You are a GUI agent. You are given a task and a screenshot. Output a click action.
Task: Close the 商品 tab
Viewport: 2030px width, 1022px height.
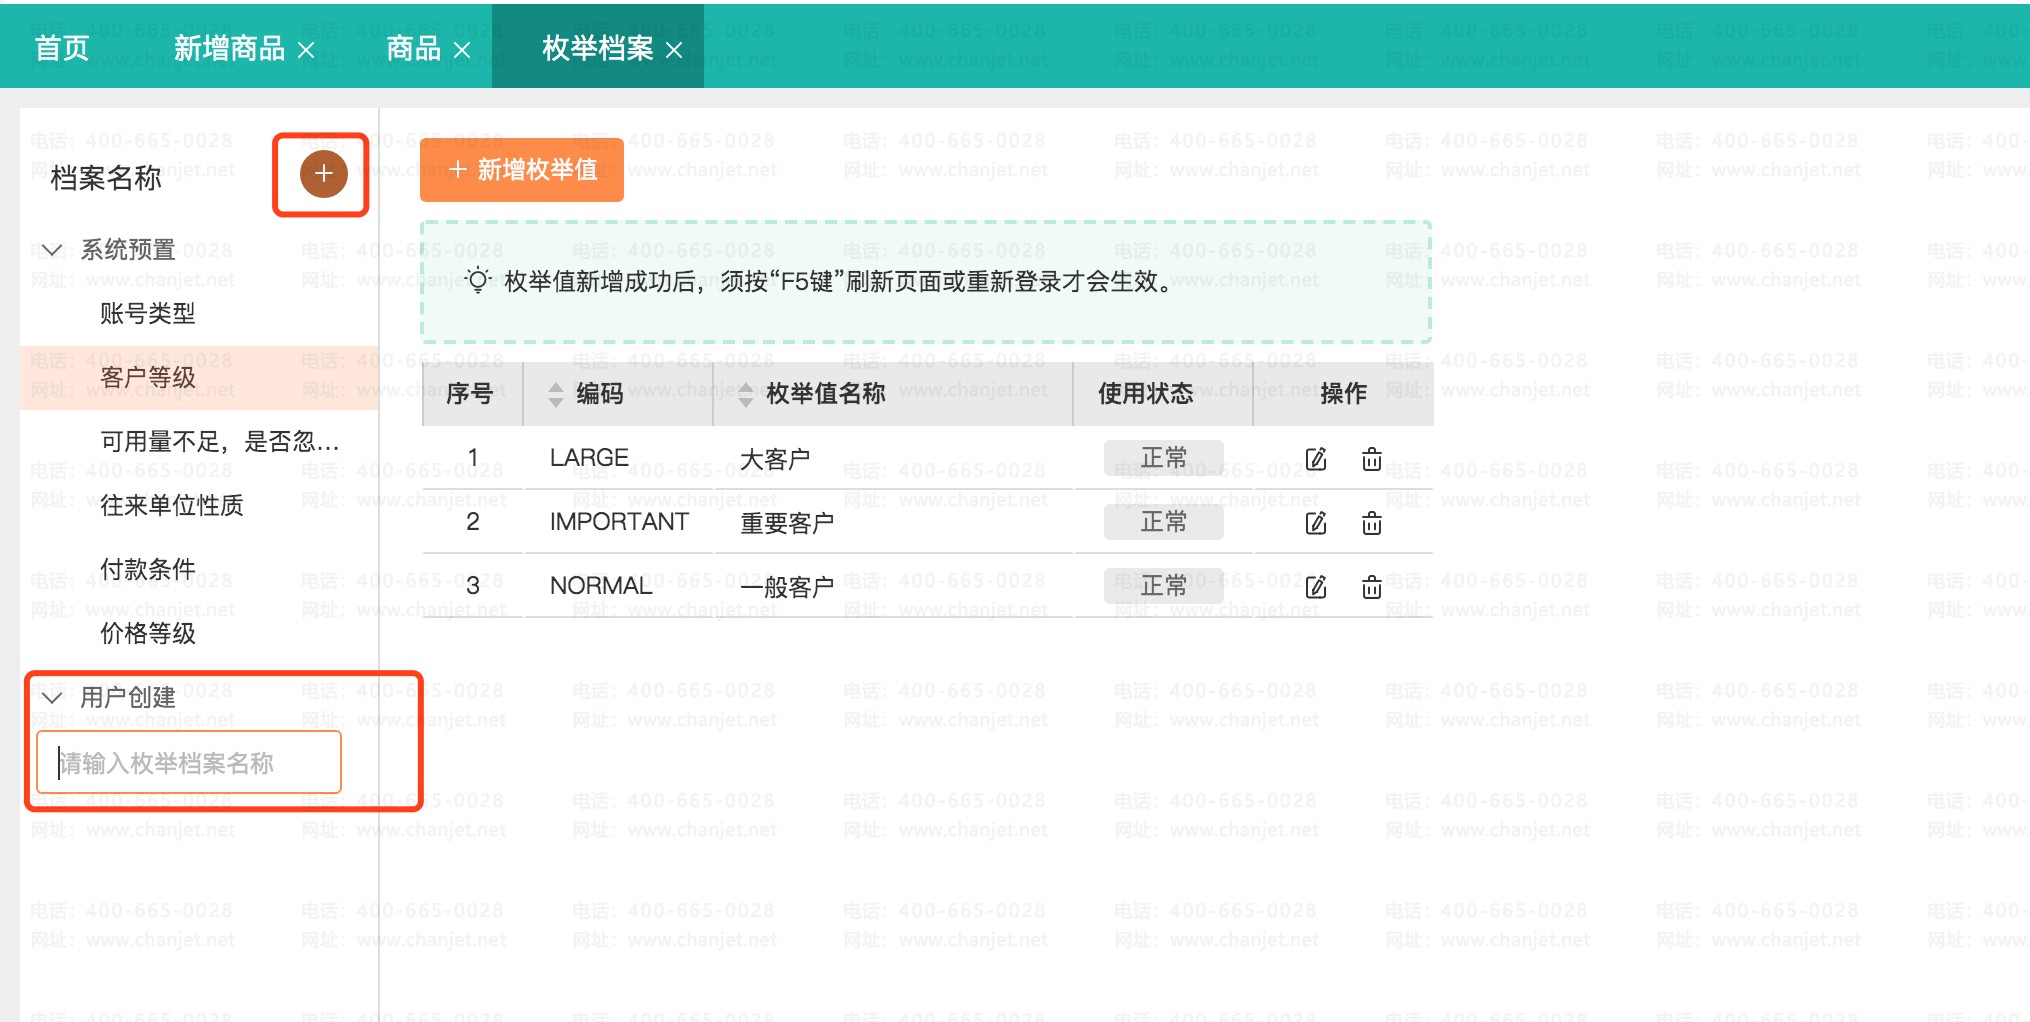(462, 50)
